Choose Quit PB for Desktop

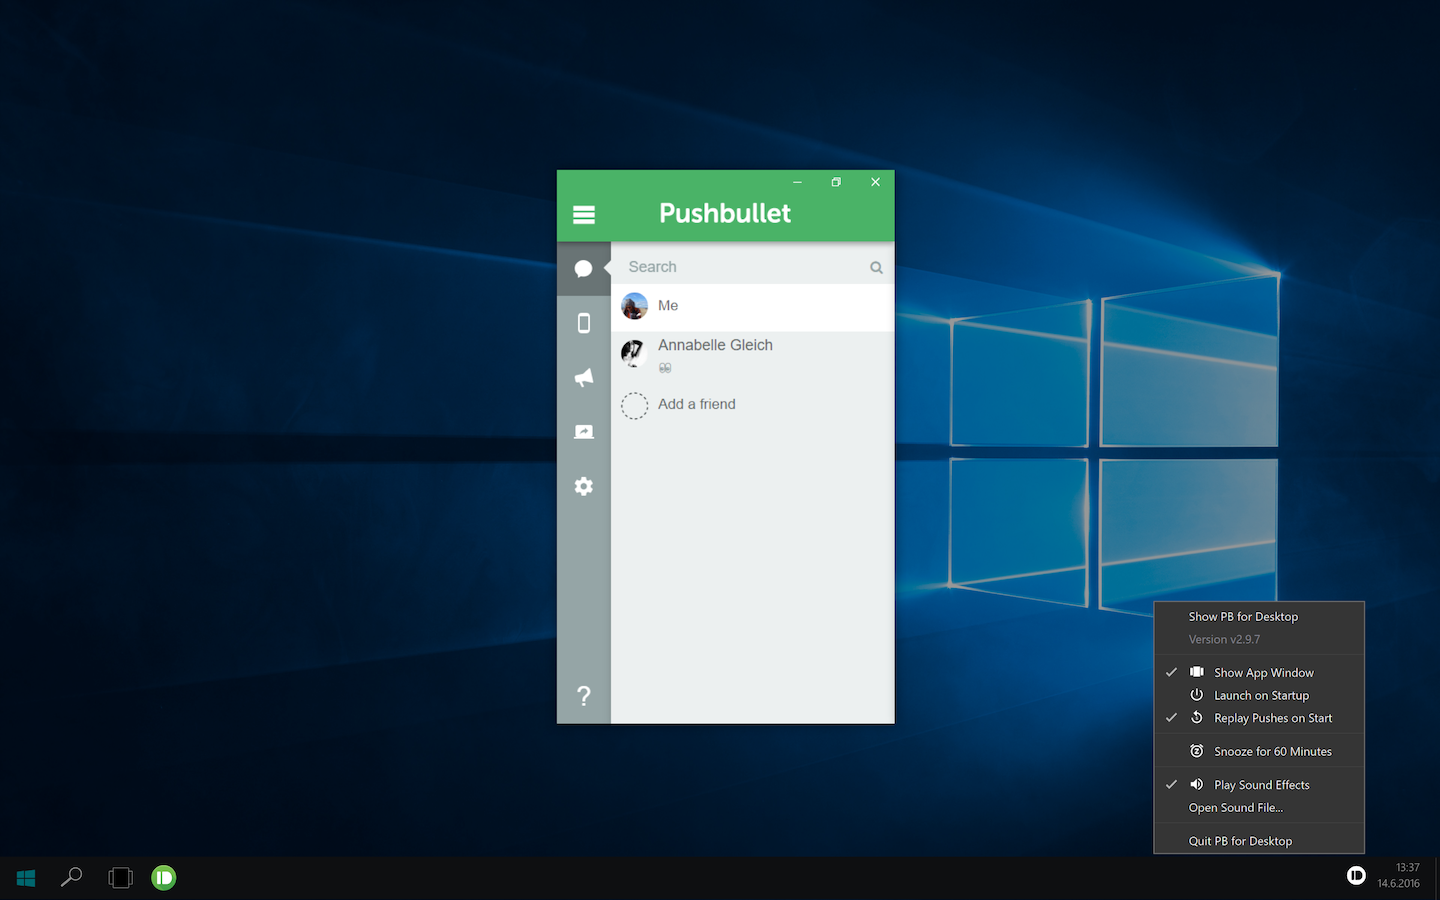pos(1259,841)
